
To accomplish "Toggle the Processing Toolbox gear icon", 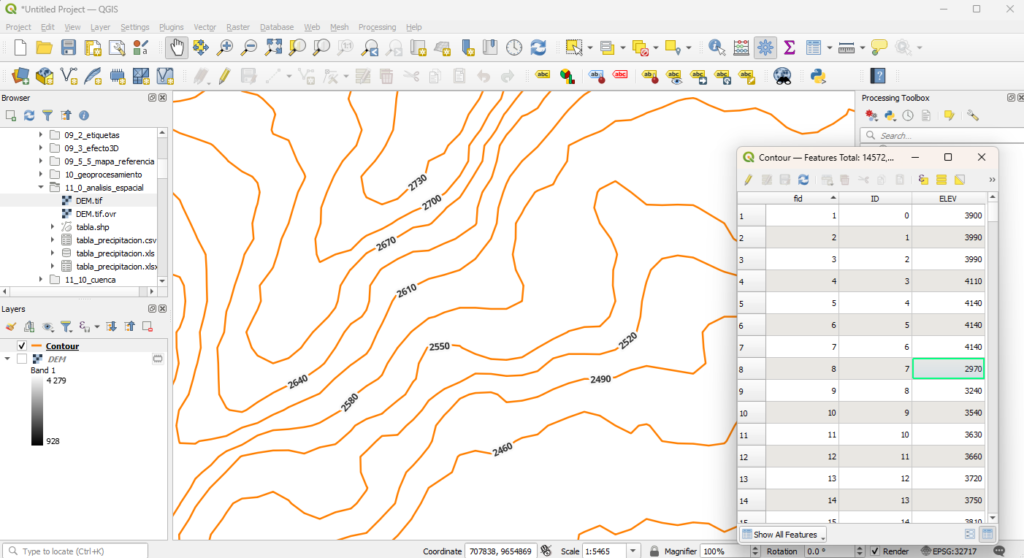I will (x=765, y=47).
